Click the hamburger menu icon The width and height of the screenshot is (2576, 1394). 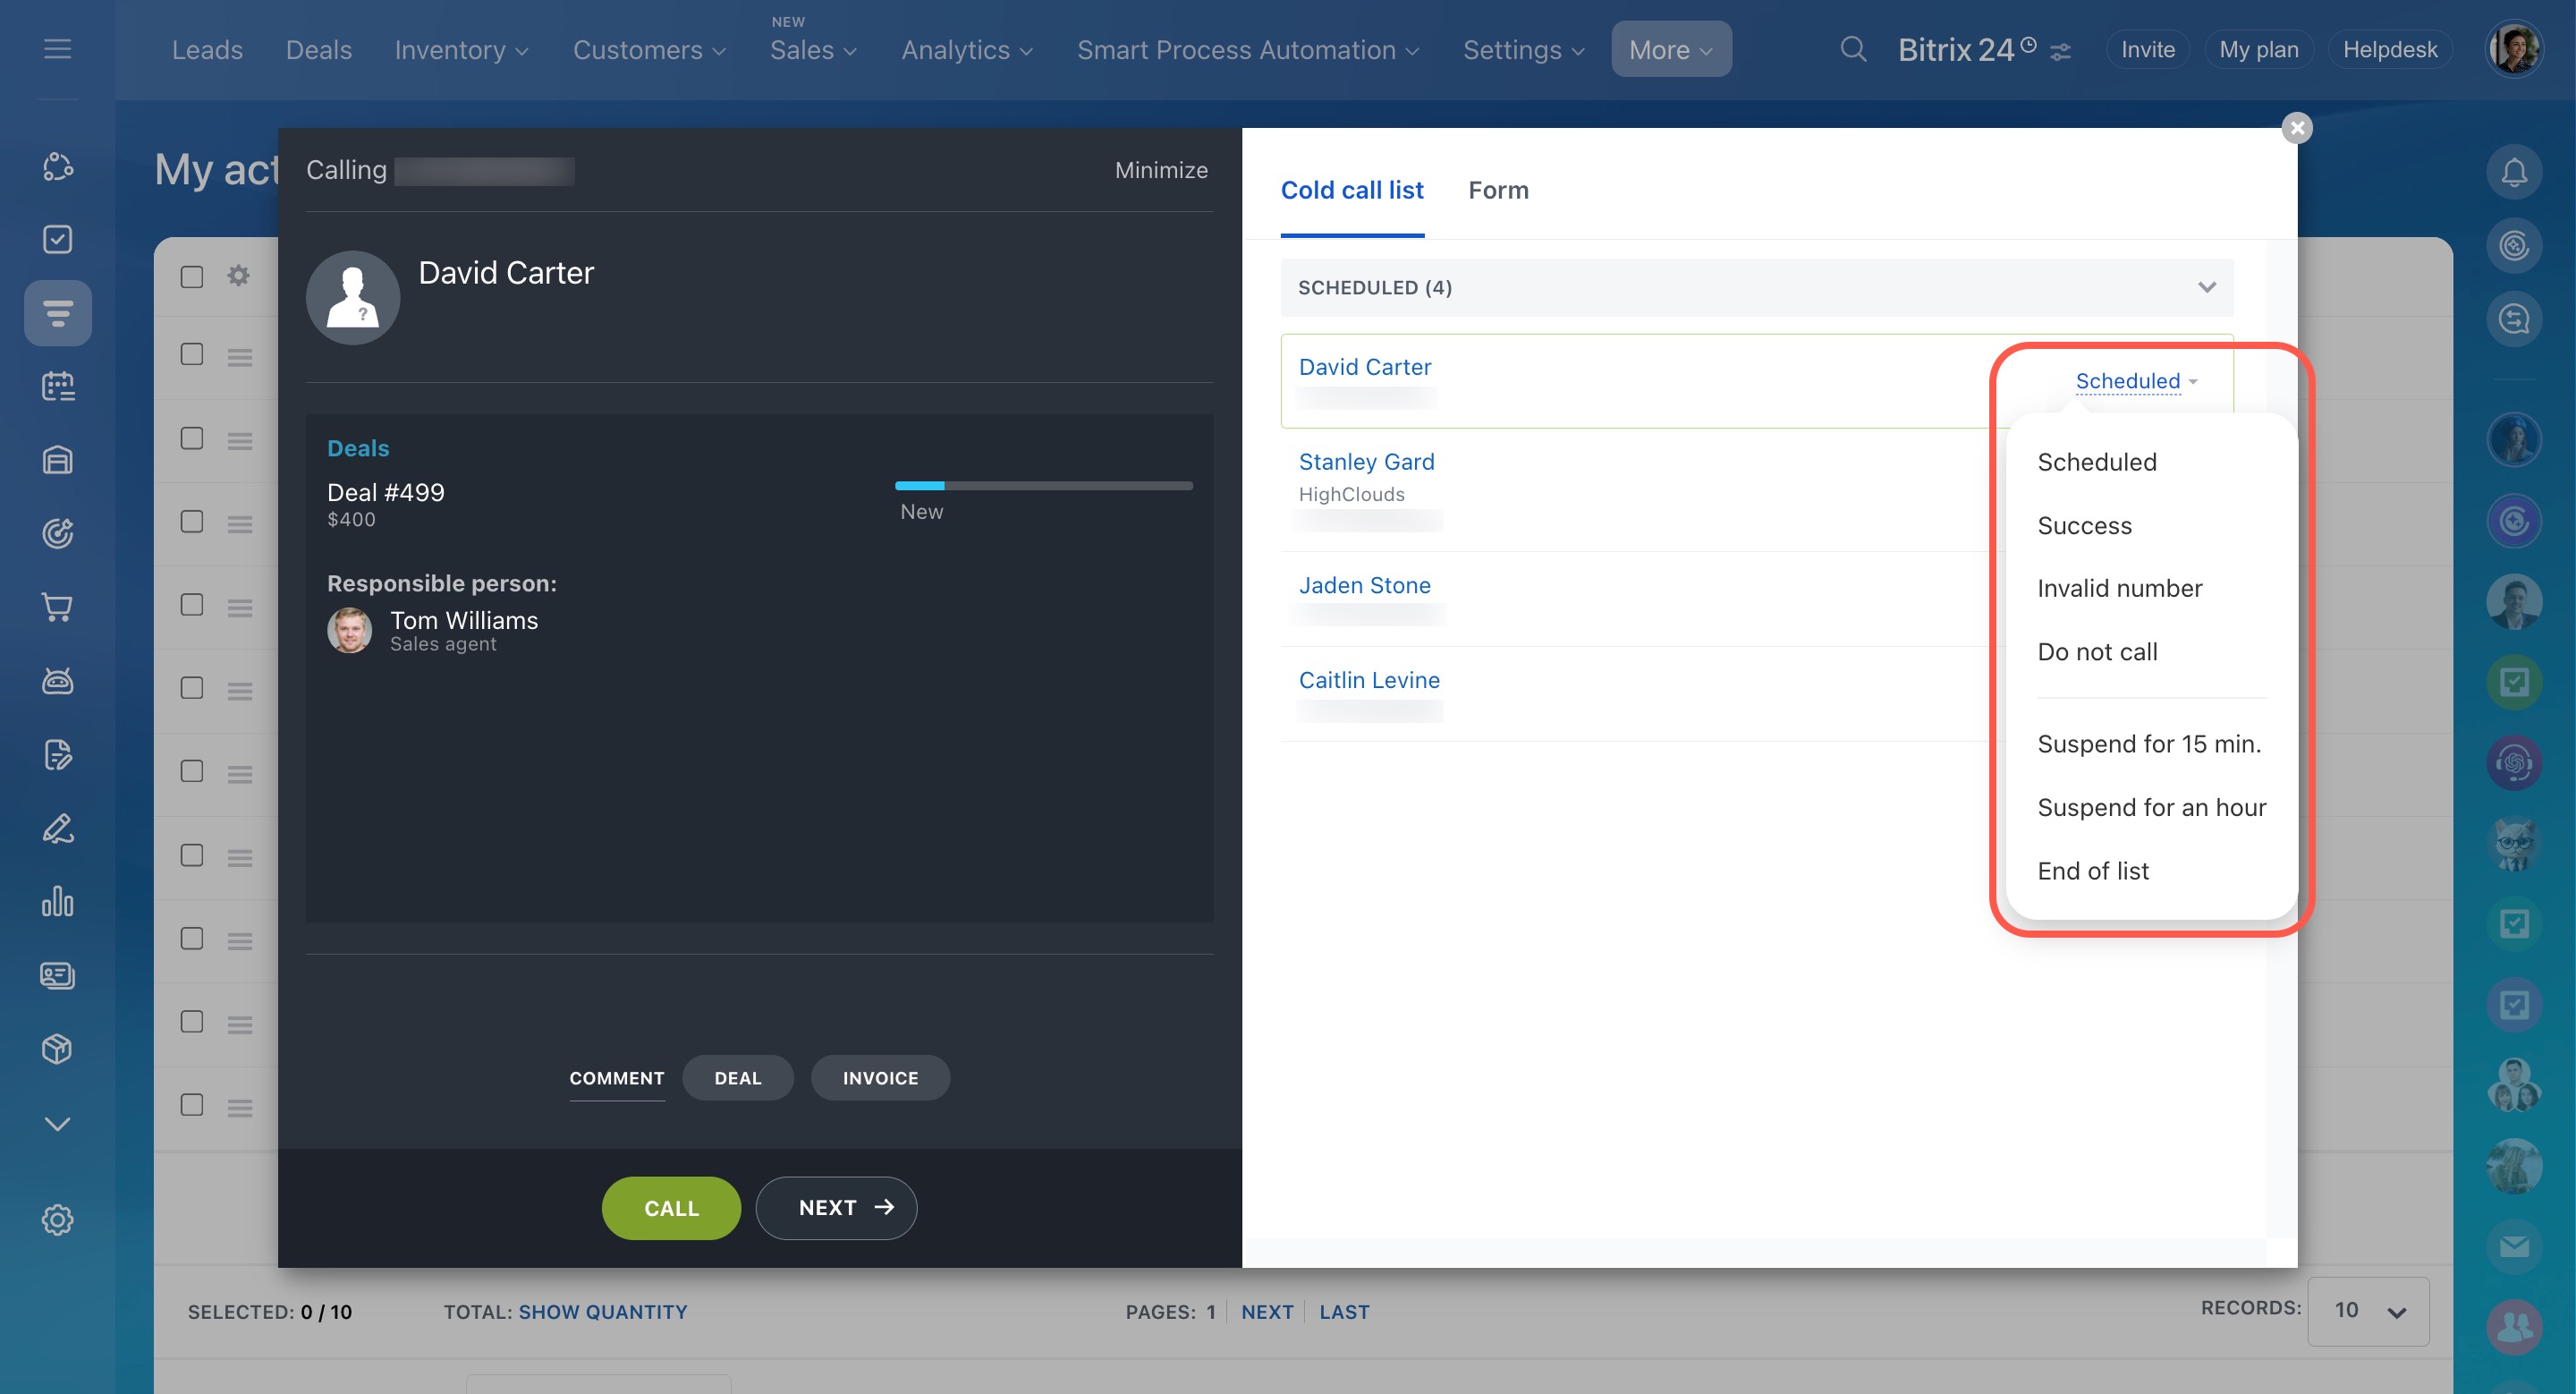click(x=57, y=49)
